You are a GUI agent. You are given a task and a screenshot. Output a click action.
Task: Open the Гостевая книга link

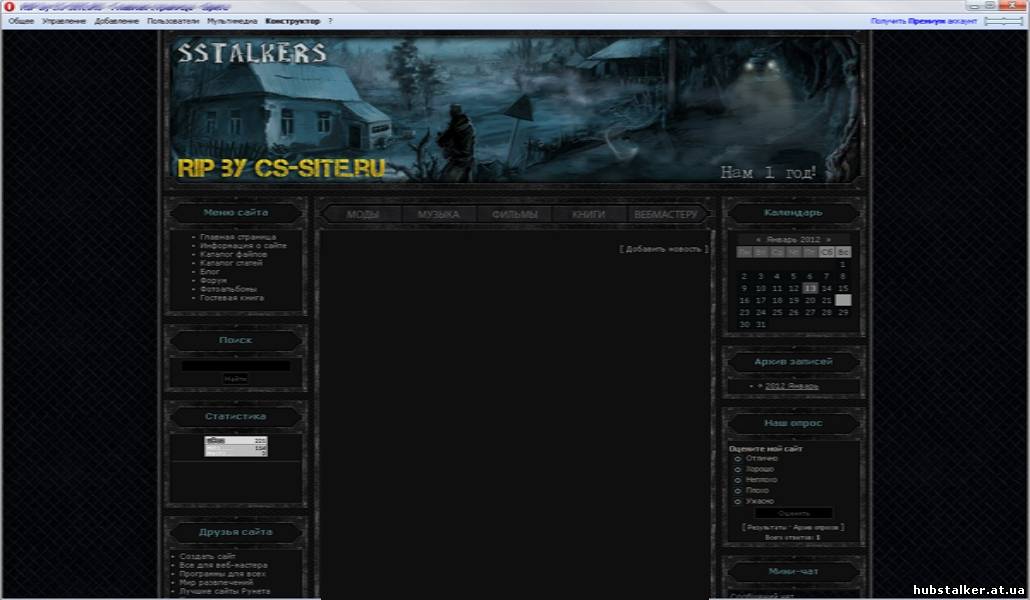[x=232, y=298]
